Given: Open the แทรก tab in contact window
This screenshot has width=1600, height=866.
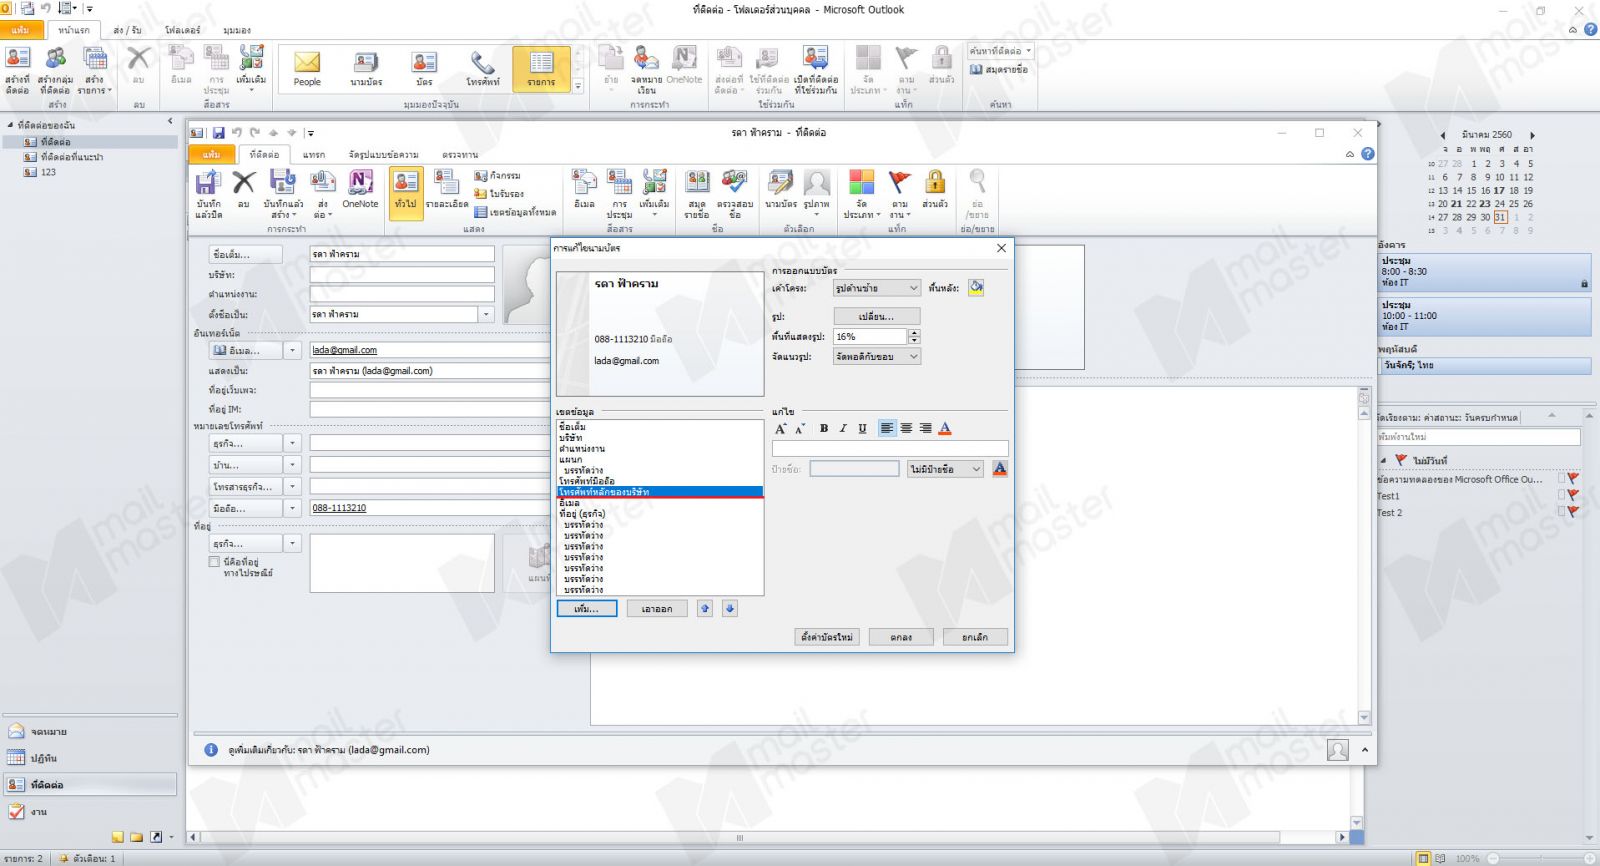Looking at the screenshot, I should 314,154.
